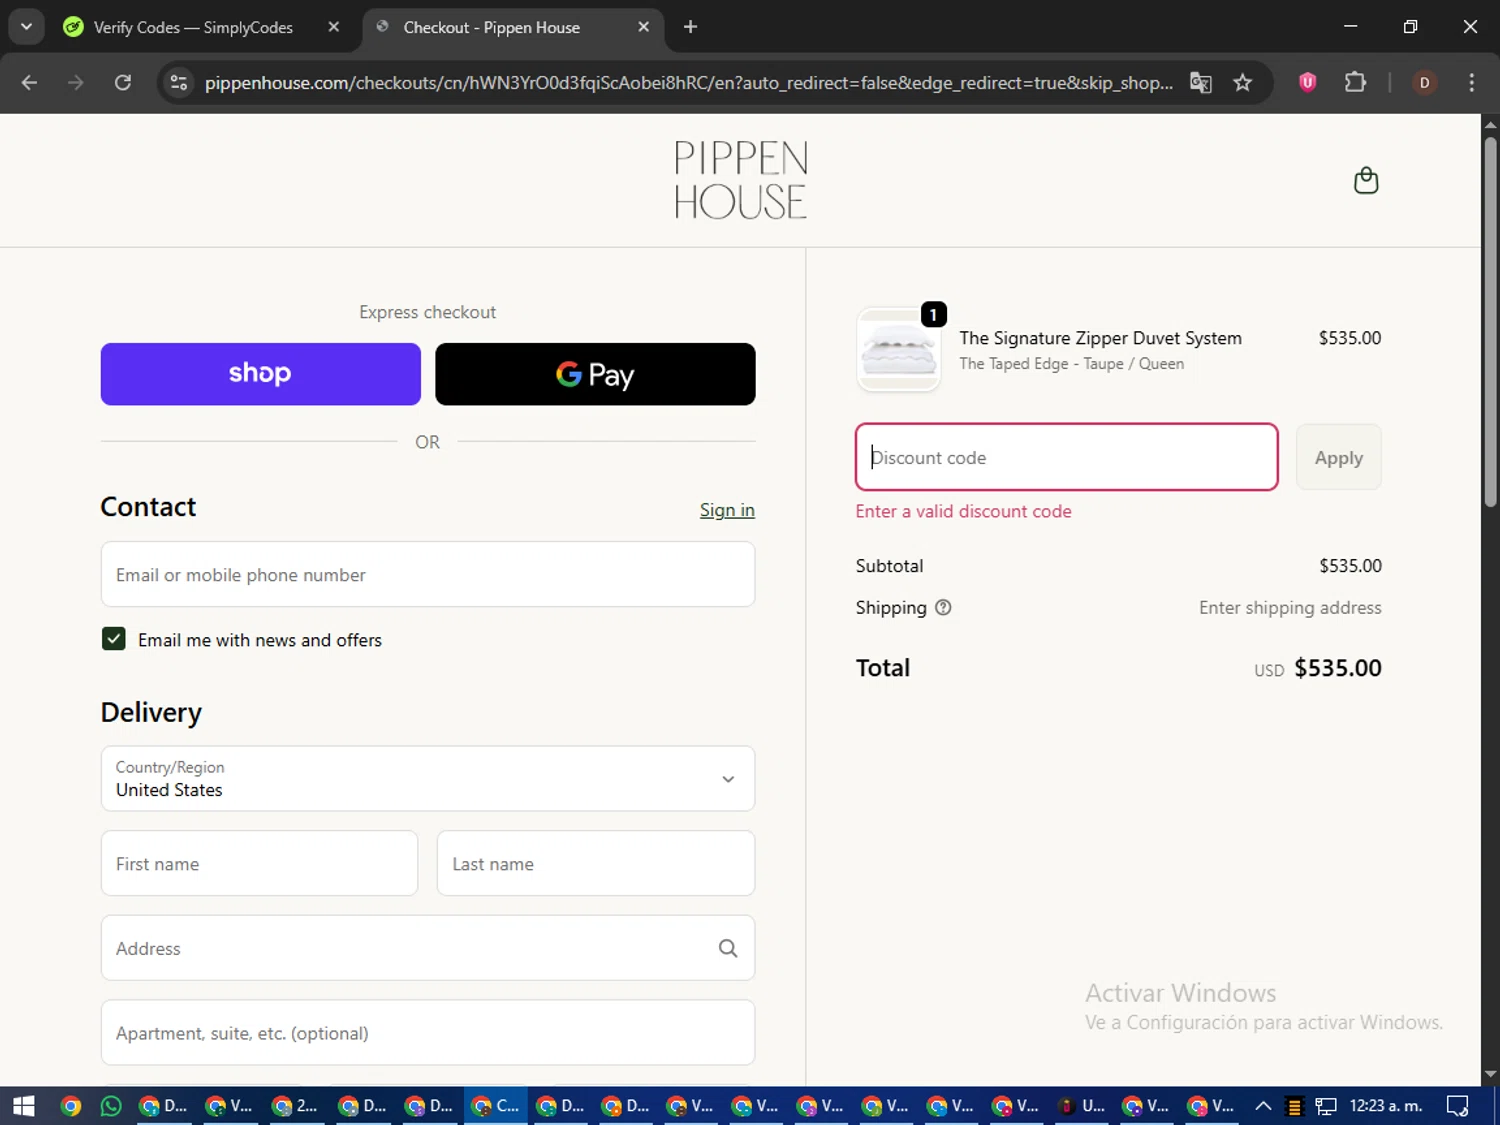Viewport: 1500px width, 1125px height.
Task: Click the Shipping help question mark icon
Action: coord(943,607)
